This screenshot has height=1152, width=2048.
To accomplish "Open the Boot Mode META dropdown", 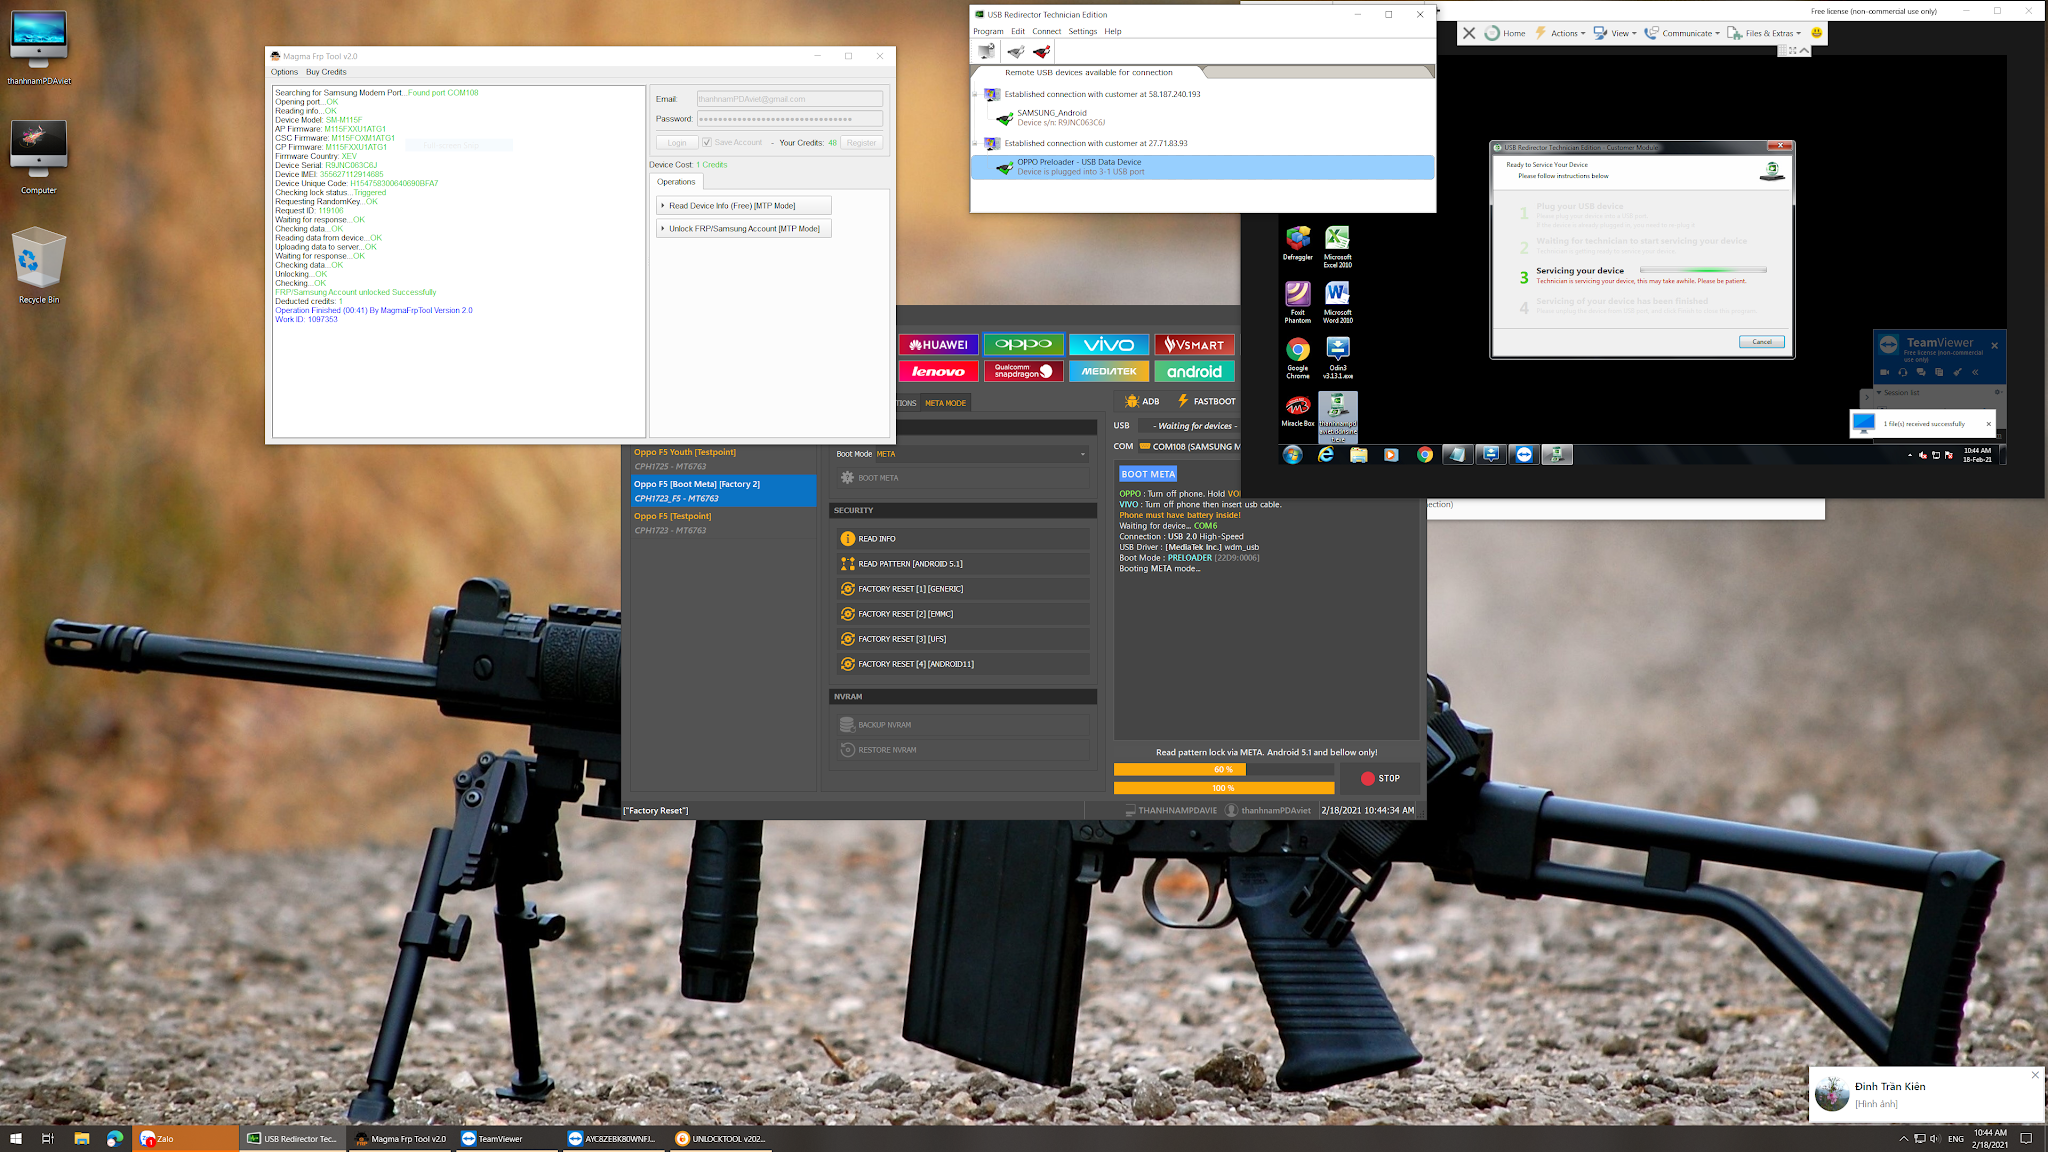I will pyautogui.click(x=1082, y=454).
